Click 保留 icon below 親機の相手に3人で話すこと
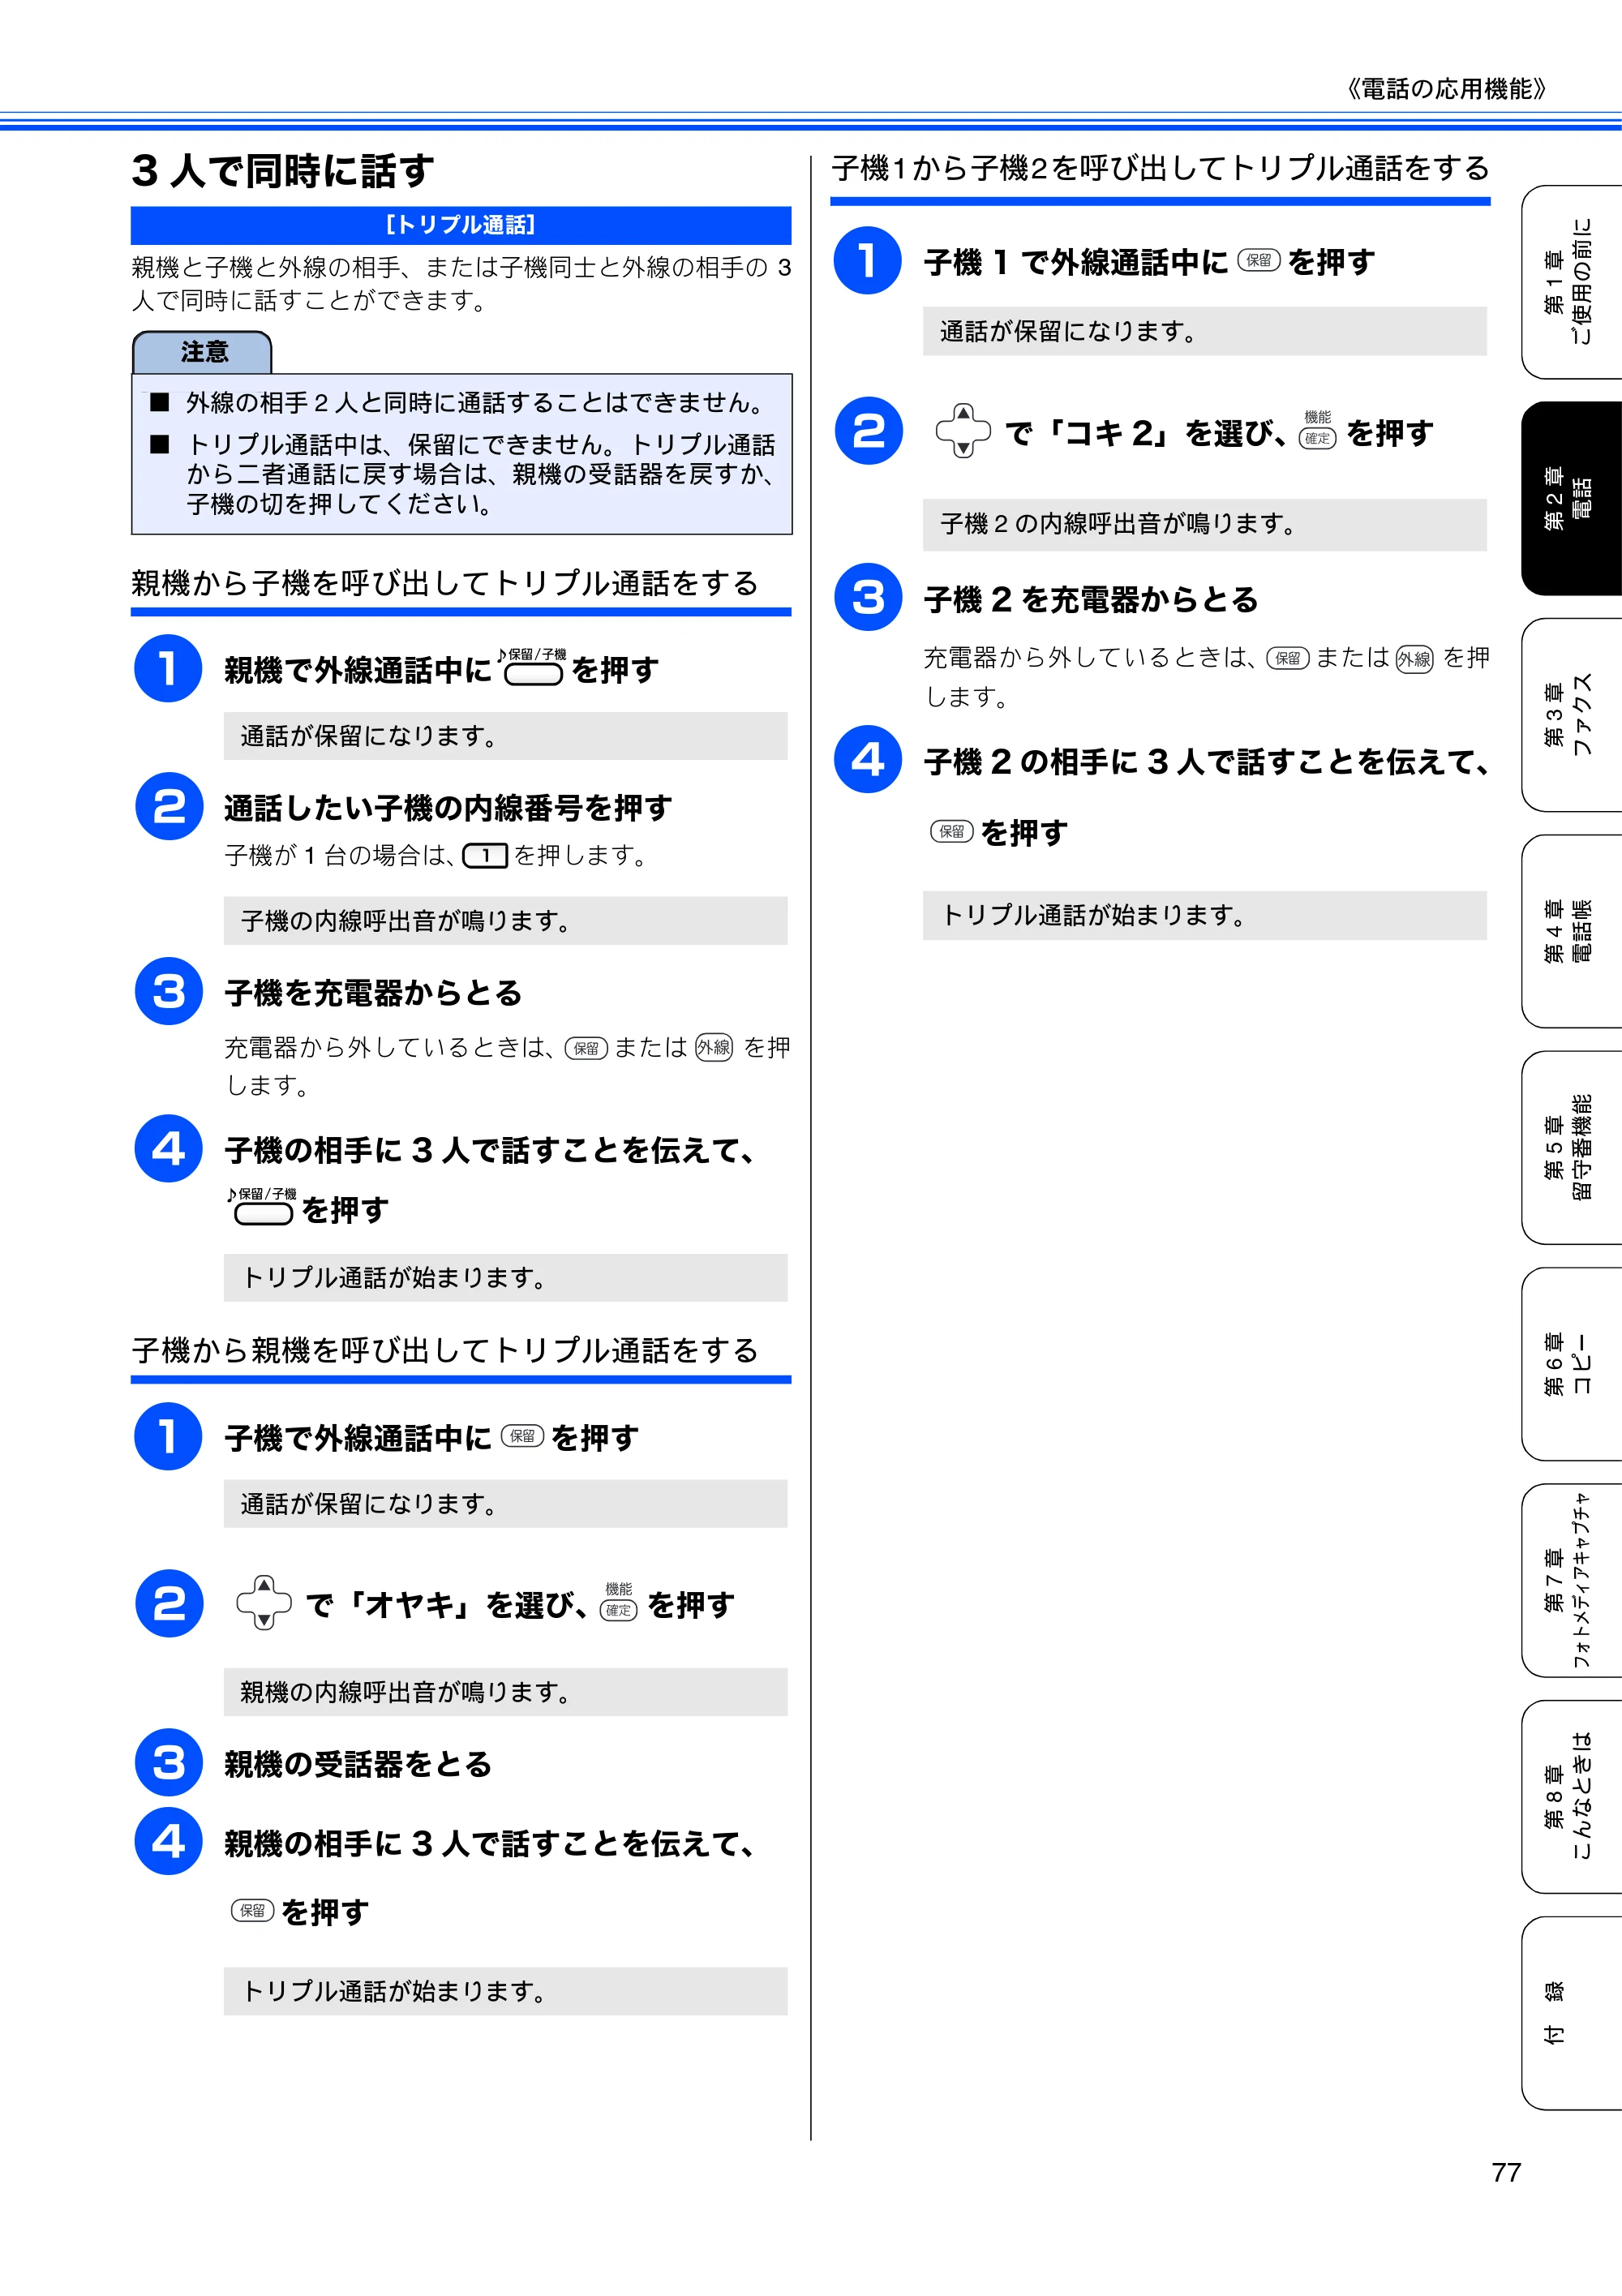 point(252,1910)
